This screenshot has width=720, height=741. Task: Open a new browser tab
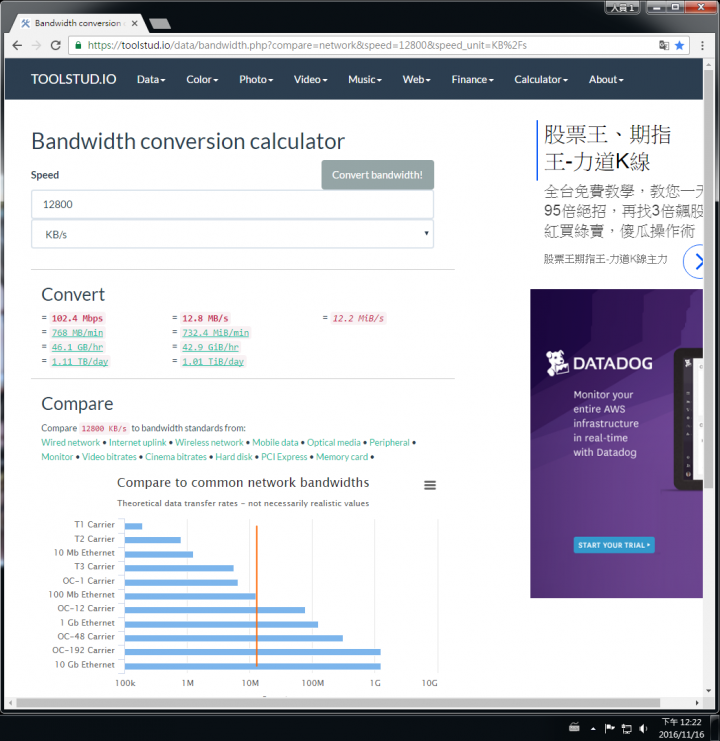pos(160,24)
